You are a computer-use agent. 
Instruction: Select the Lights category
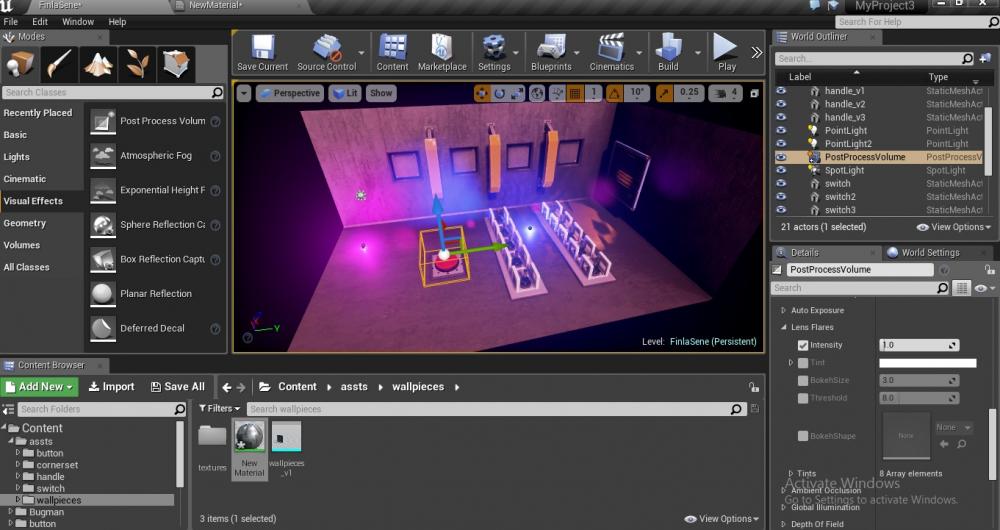pos(17,157)
